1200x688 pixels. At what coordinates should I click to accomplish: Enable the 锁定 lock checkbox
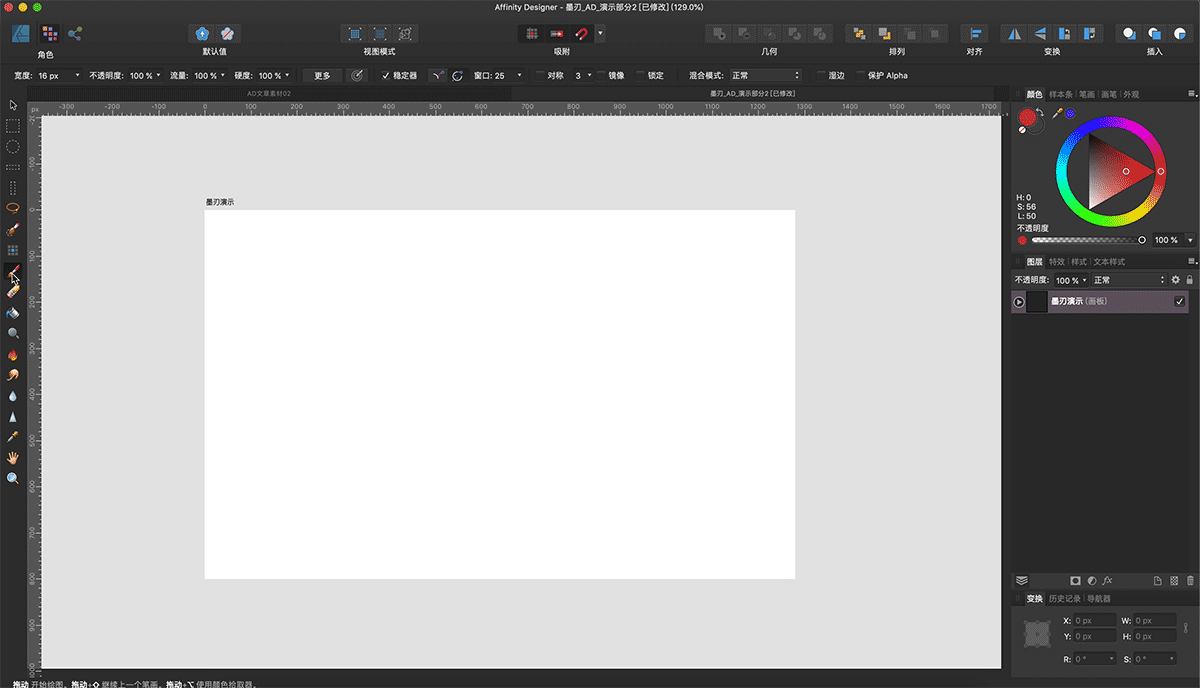640,75
